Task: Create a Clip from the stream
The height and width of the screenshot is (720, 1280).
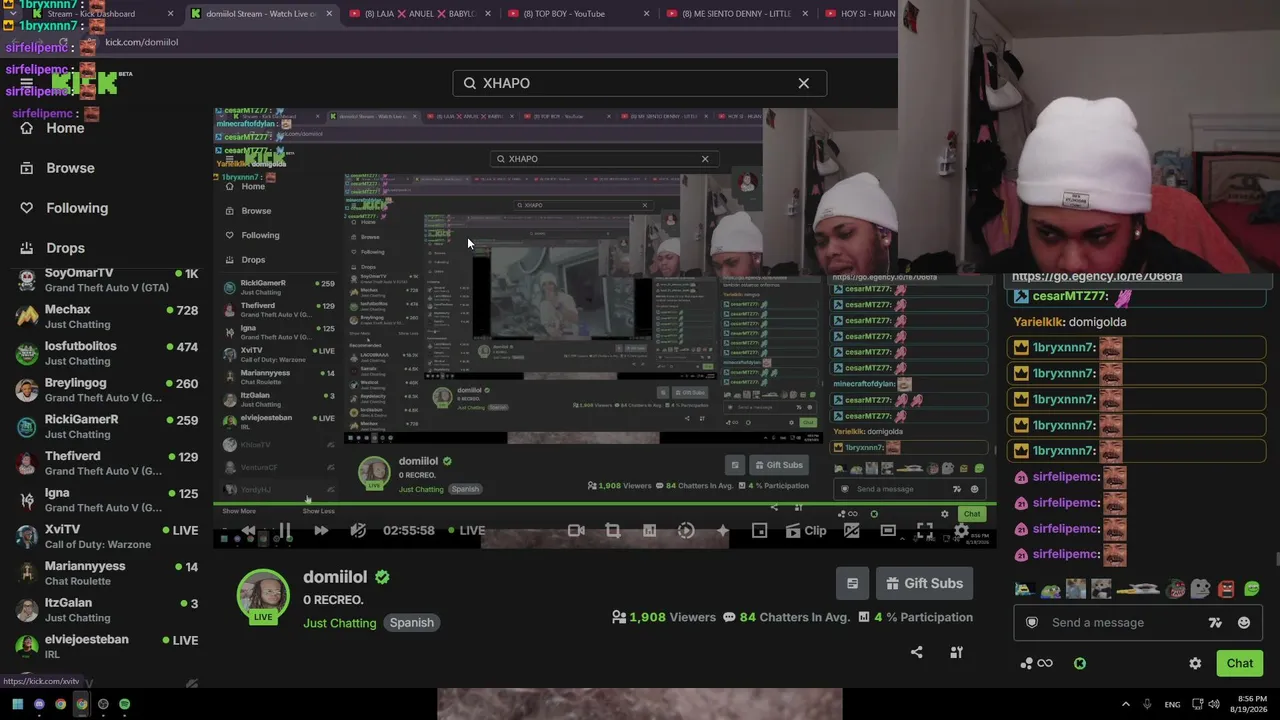Action: click(x=806, y=531)
